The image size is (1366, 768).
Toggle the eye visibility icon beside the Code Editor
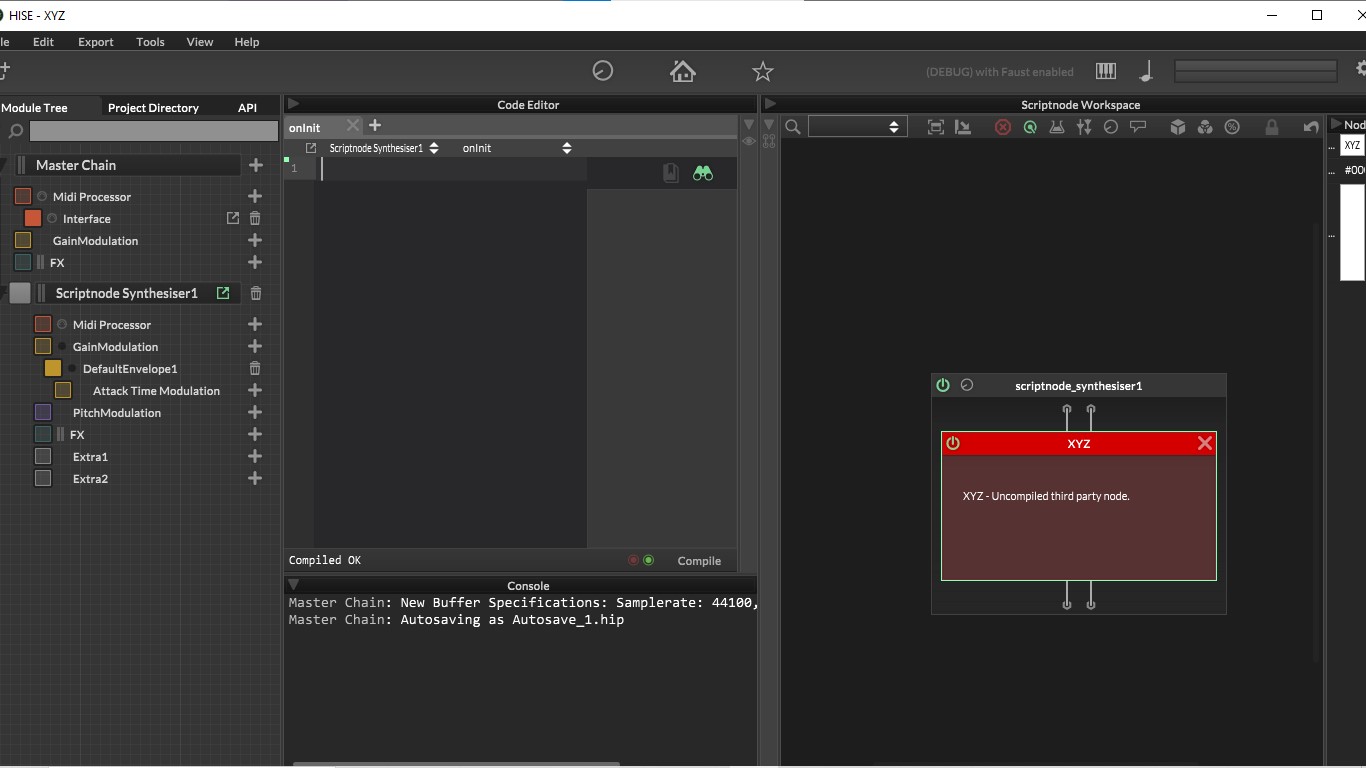[749, 141]
